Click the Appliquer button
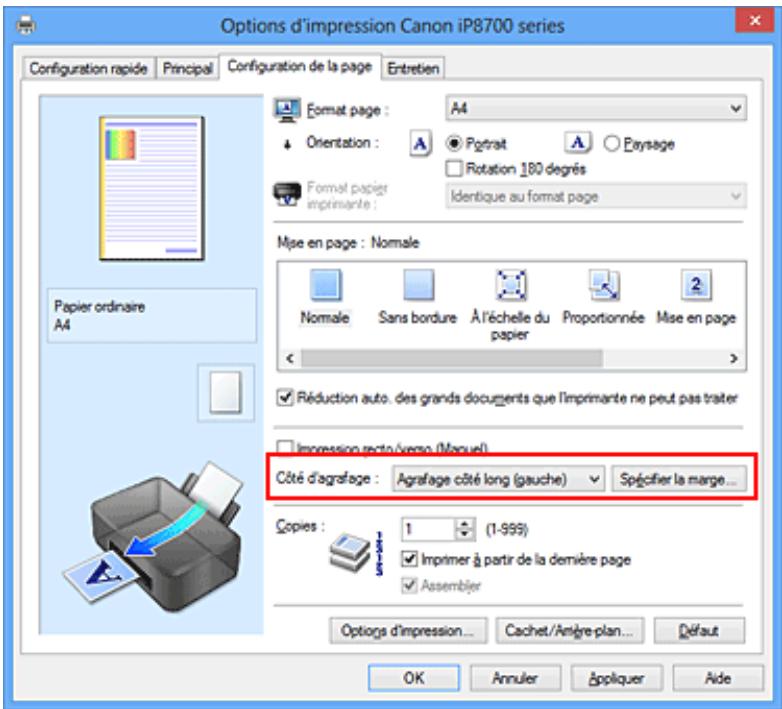This screenshot has width=782, height=709. [x=616, y=678]
